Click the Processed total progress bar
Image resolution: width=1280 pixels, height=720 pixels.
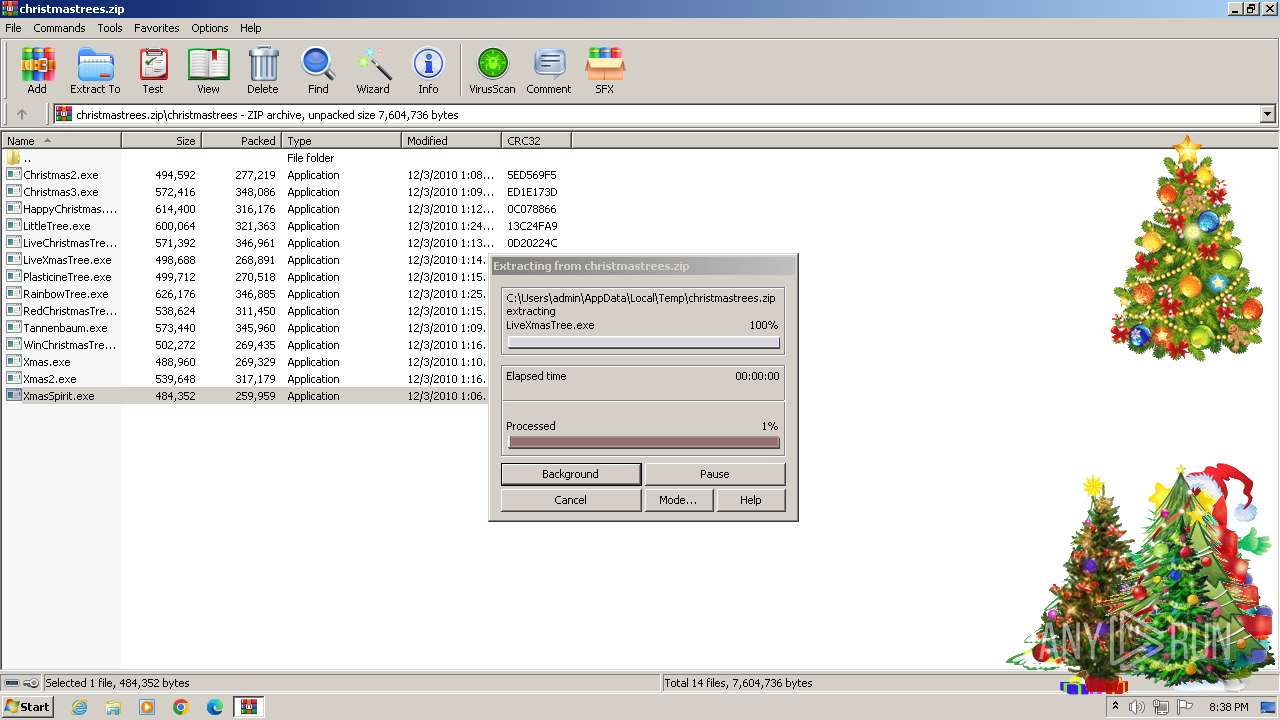[x=643, y=443]
